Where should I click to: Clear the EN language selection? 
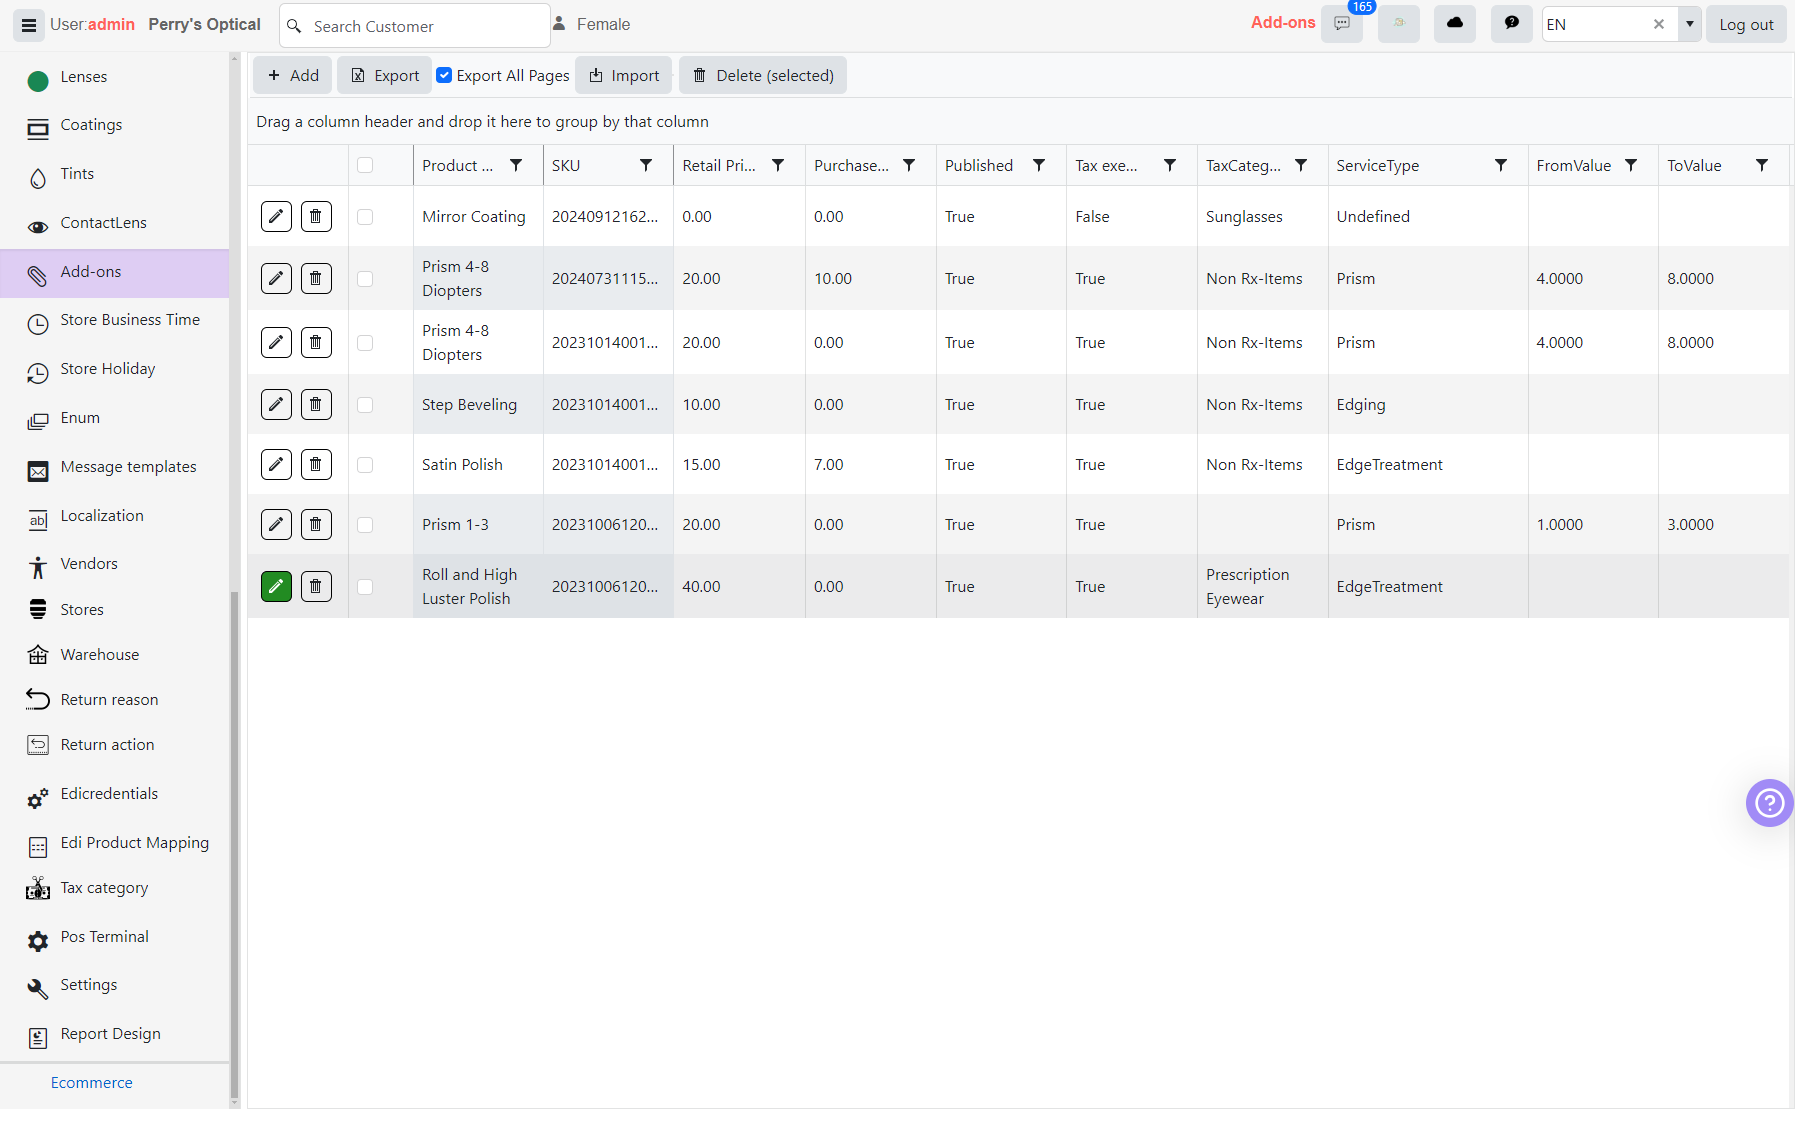pyautogui.click(x=1659, y=24)
